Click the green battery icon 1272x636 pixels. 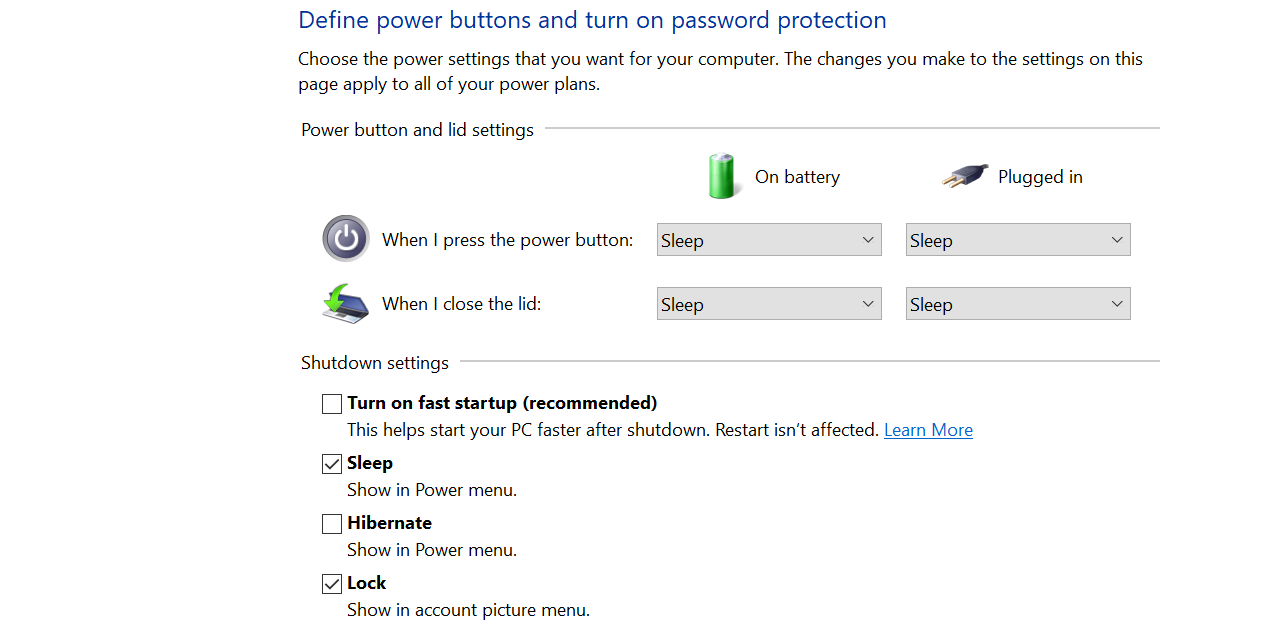pyautogui.click(x=721, y=176)
